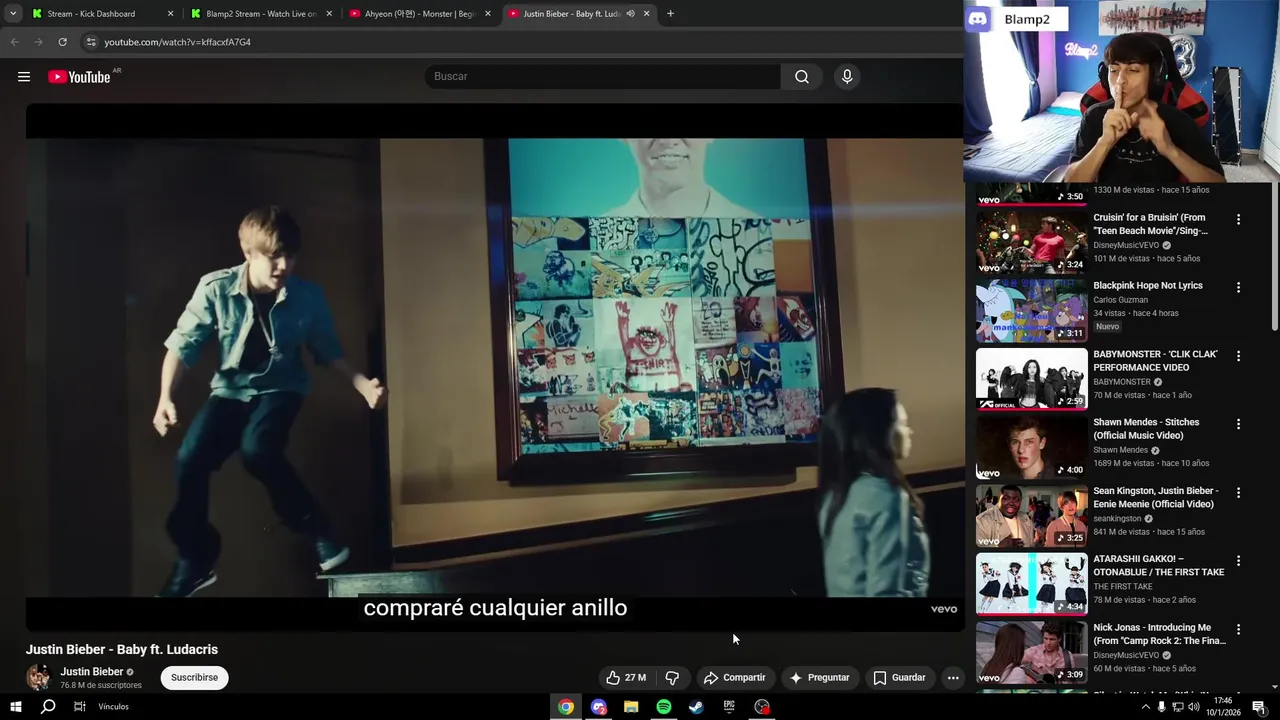Viewport: 1280px width, 720px height.
Task: Open ATARASHII GAKKO! OTONABLUE video title
Action: 1158,566
